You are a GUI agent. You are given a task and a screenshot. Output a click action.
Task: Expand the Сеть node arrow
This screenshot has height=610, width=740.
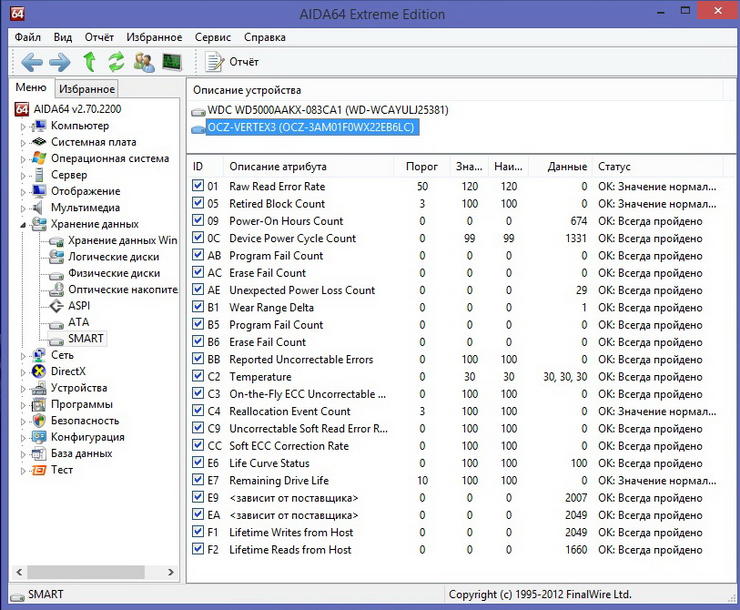[23, 356]
